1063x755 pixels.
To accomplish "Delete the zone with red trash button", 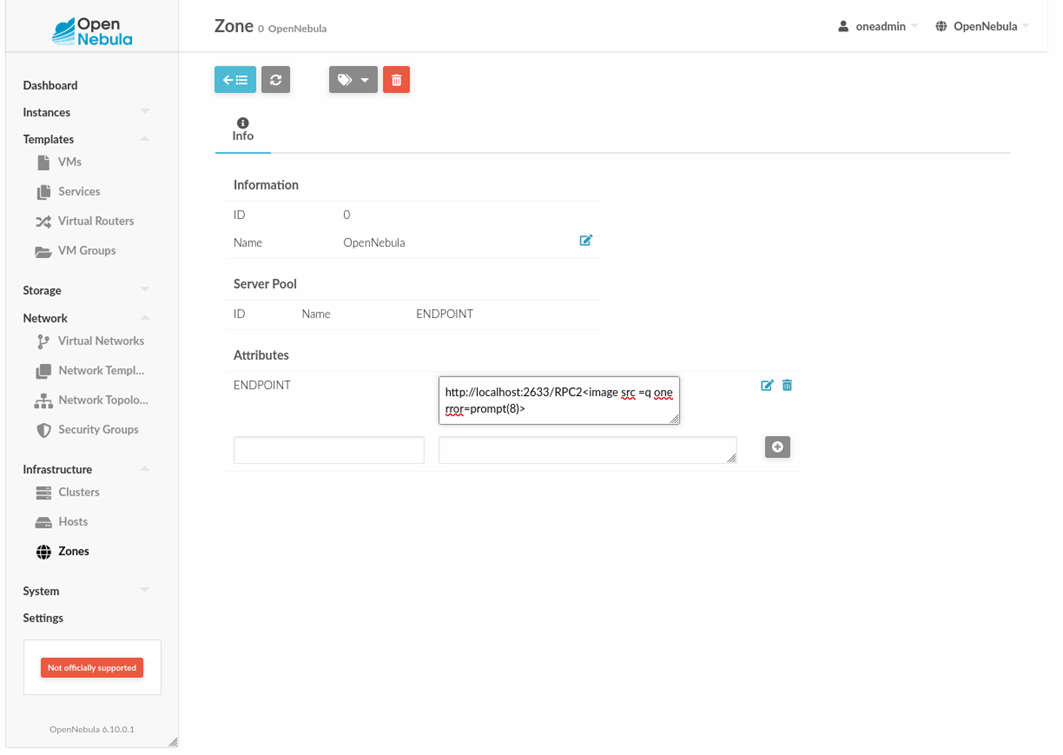I will click(397, 79).
